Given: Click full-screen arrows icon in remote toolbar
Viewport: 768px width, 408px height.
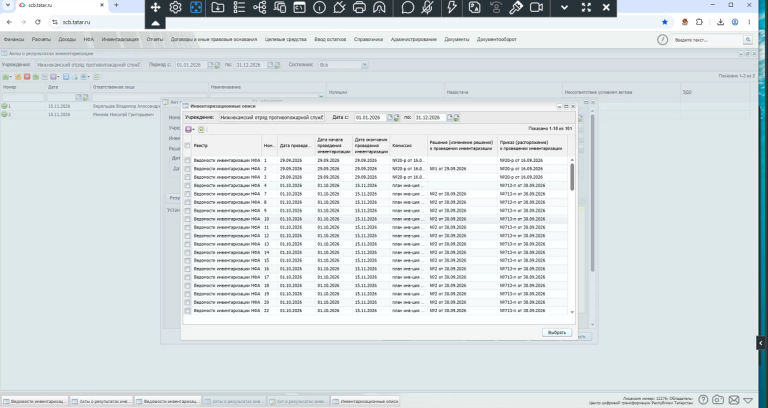Looking at the screenshot, I should [586, 7].
